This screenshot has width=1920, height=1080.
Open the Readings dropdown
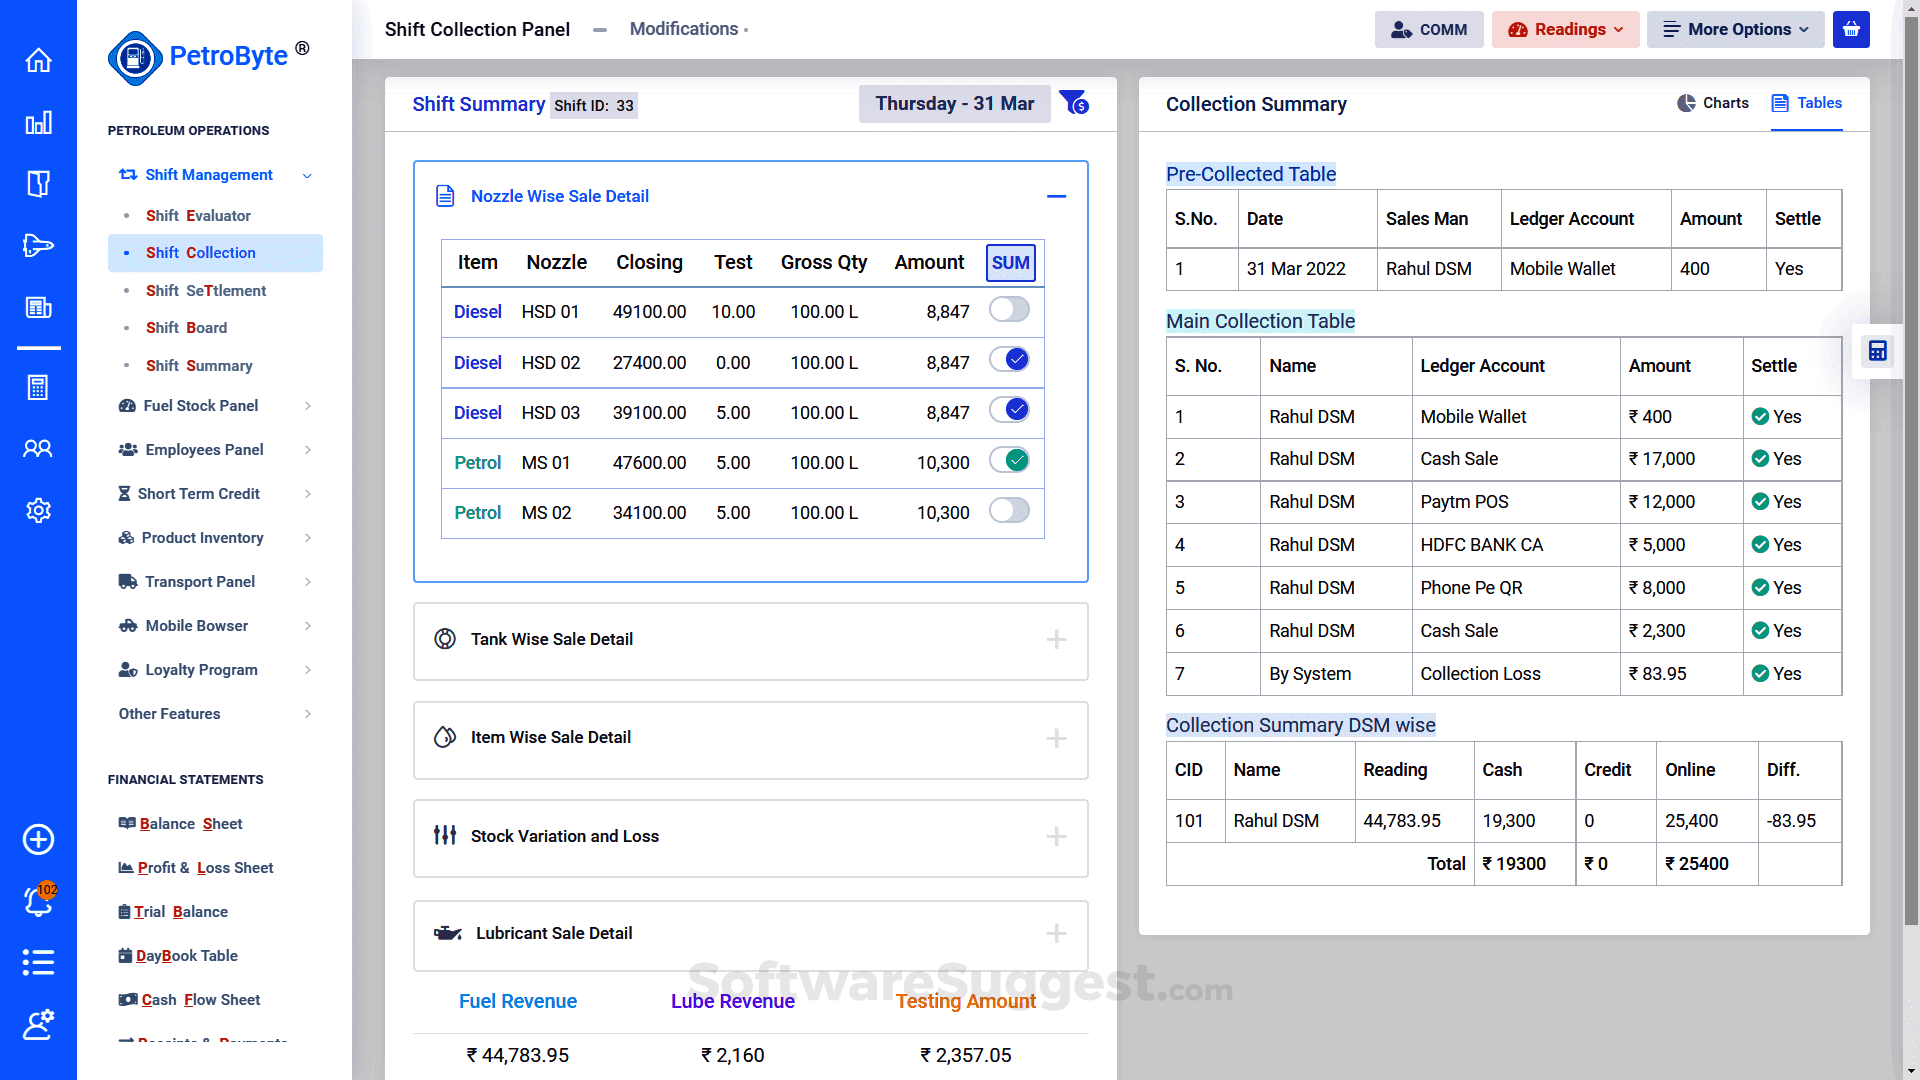point(1565,29)
